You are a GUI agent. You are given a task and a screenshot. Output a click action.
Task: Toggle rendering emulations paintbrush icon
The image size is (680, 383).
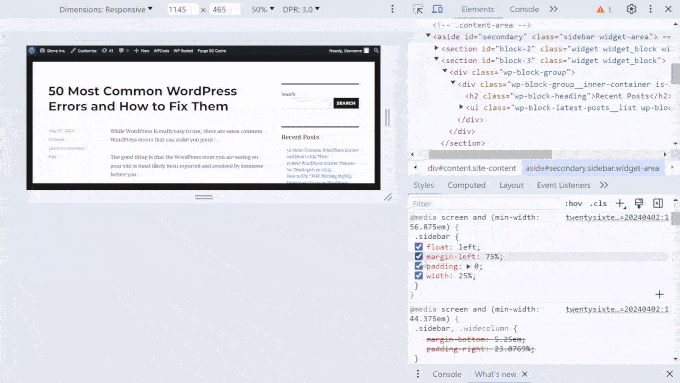click(x=639, y=203)
